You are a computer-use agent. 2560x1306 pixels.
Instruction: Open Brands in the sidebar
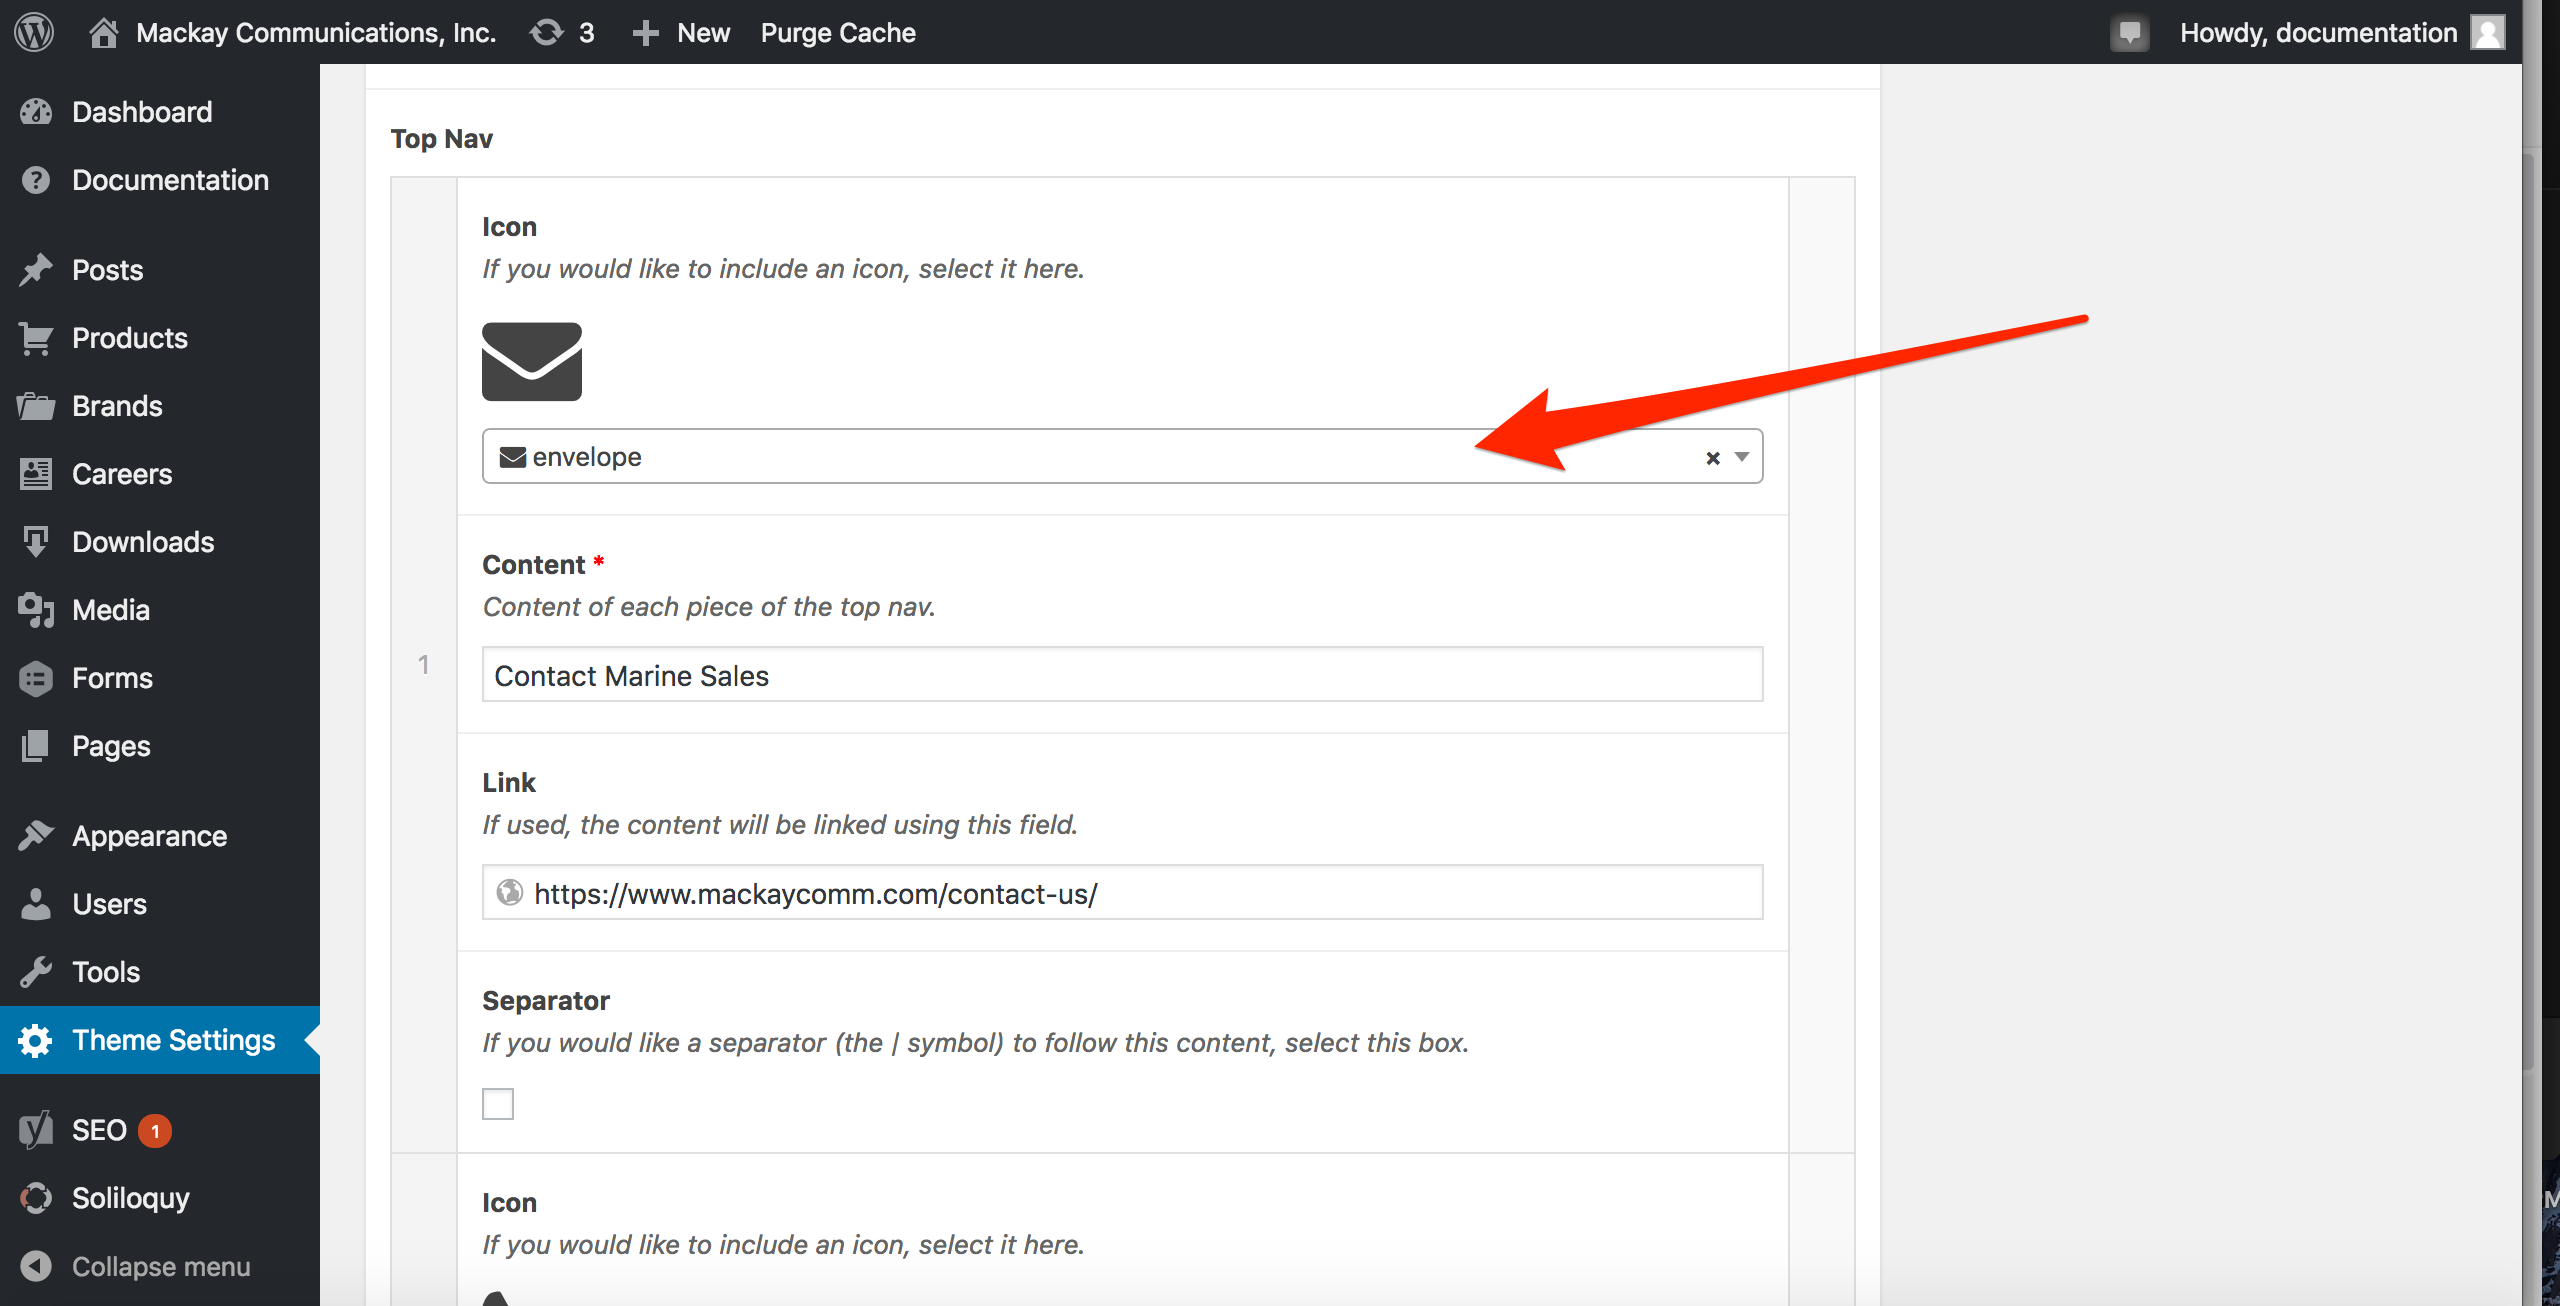(160, 406)
